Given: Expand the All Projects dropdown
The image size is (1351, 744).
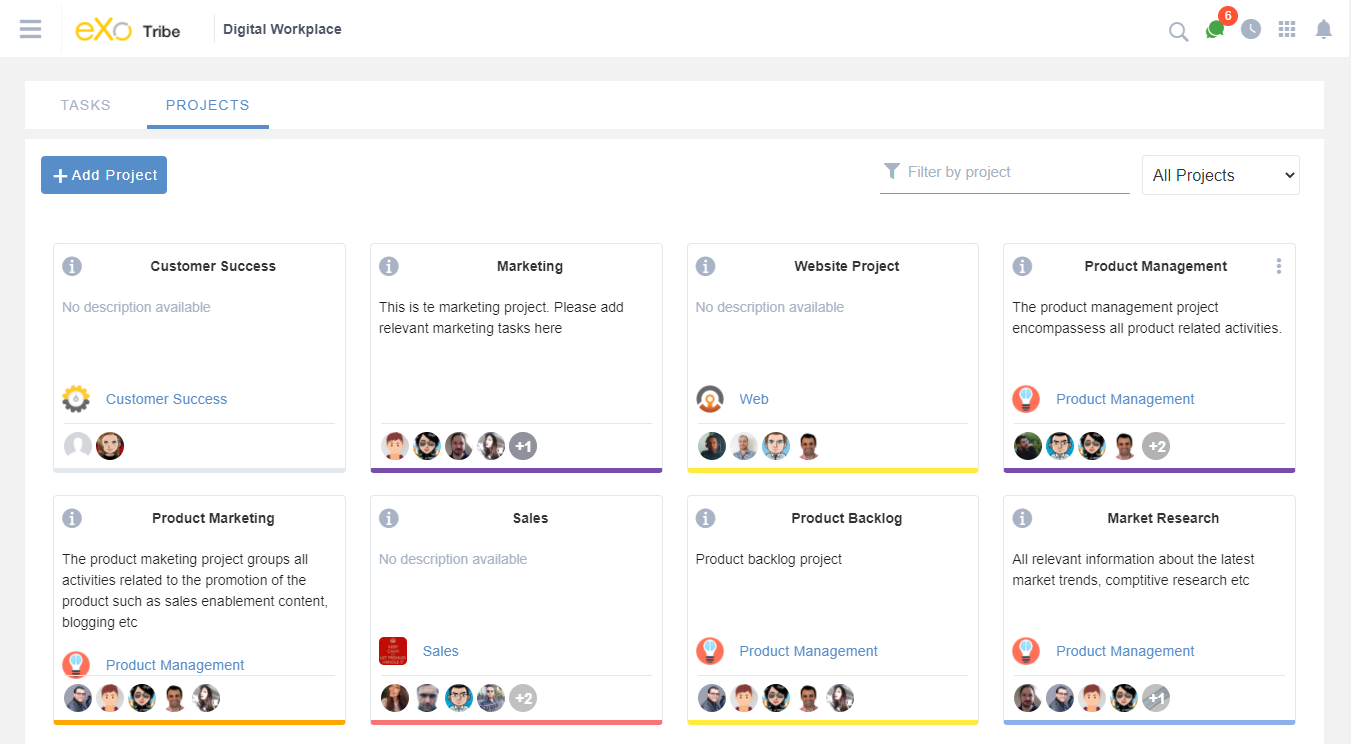Looking at the screenshot, I should point(1220,175).
